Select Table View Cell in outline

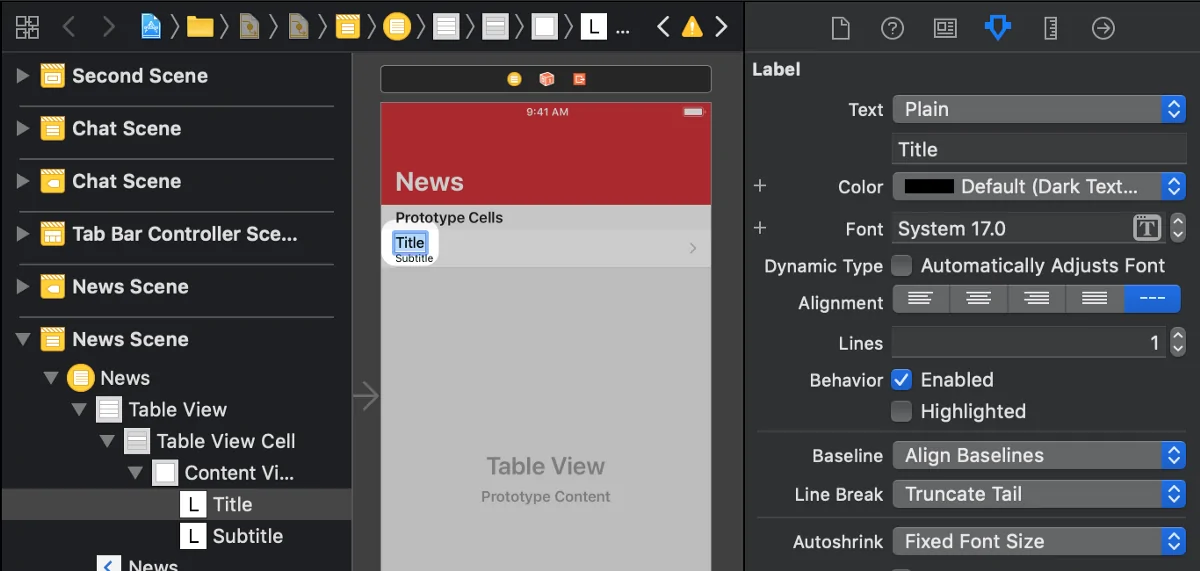point(225,441)
